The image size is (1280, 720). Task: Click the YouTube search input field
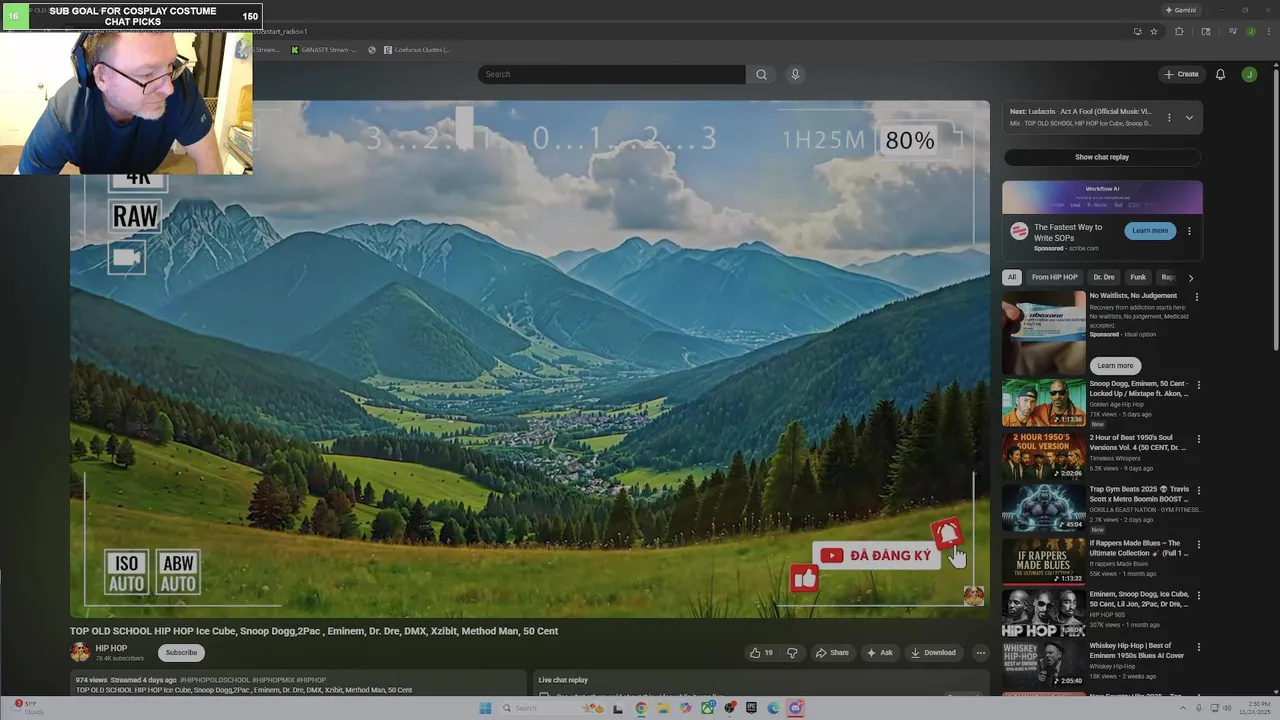(x=612, y=74)
